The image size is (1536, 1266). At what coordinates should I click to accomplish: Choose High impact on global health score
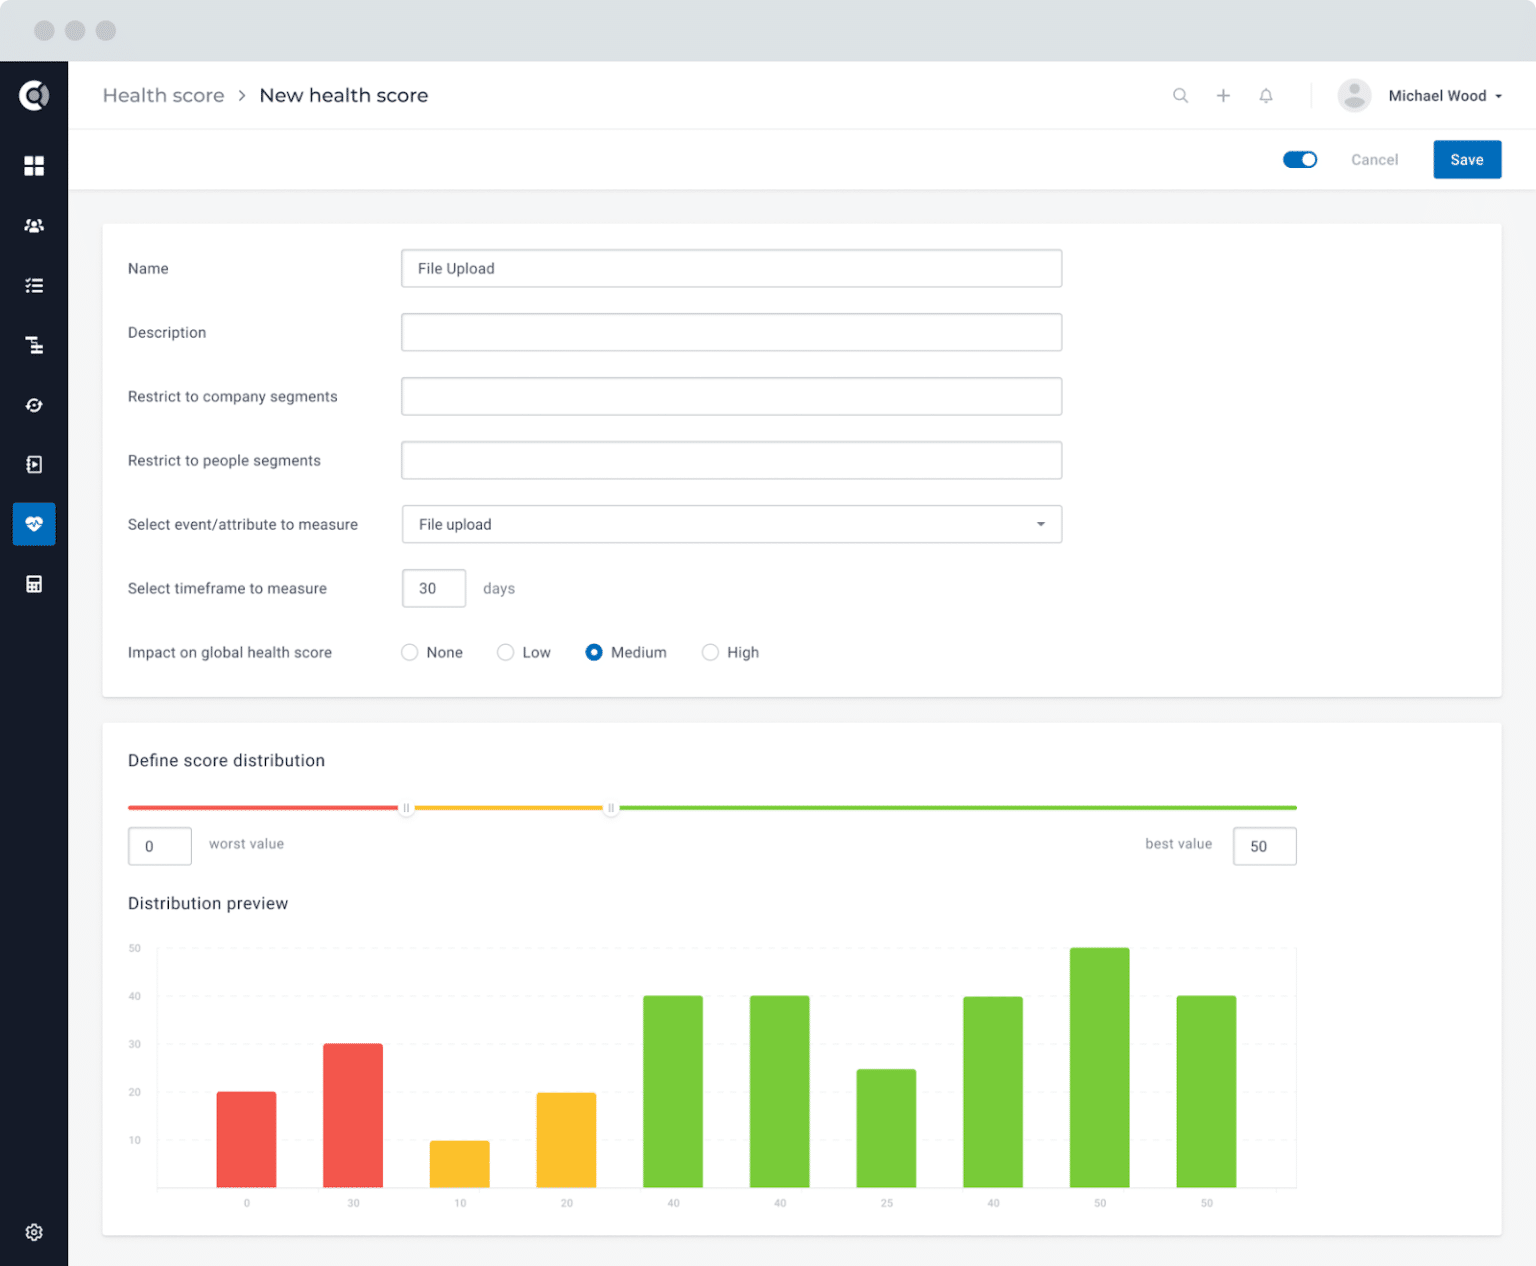click(x=710, y=652)
